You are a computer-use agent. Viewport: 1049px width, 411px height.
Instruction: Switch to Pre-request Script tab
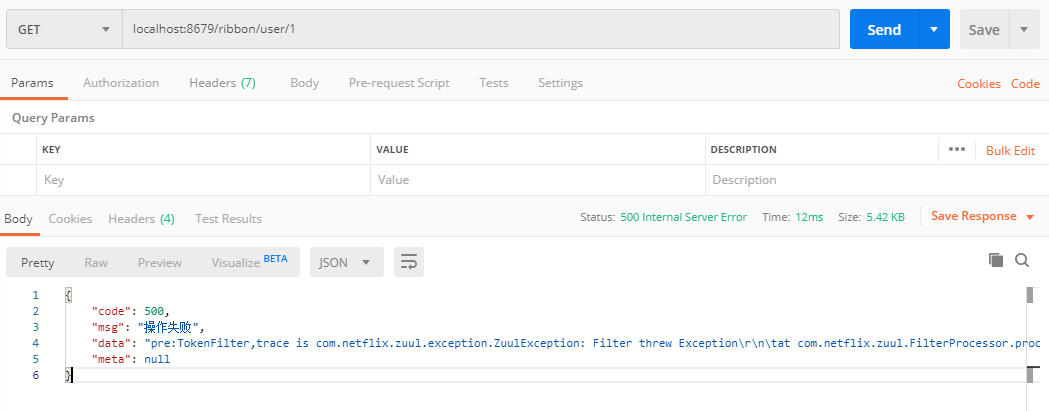399,83
